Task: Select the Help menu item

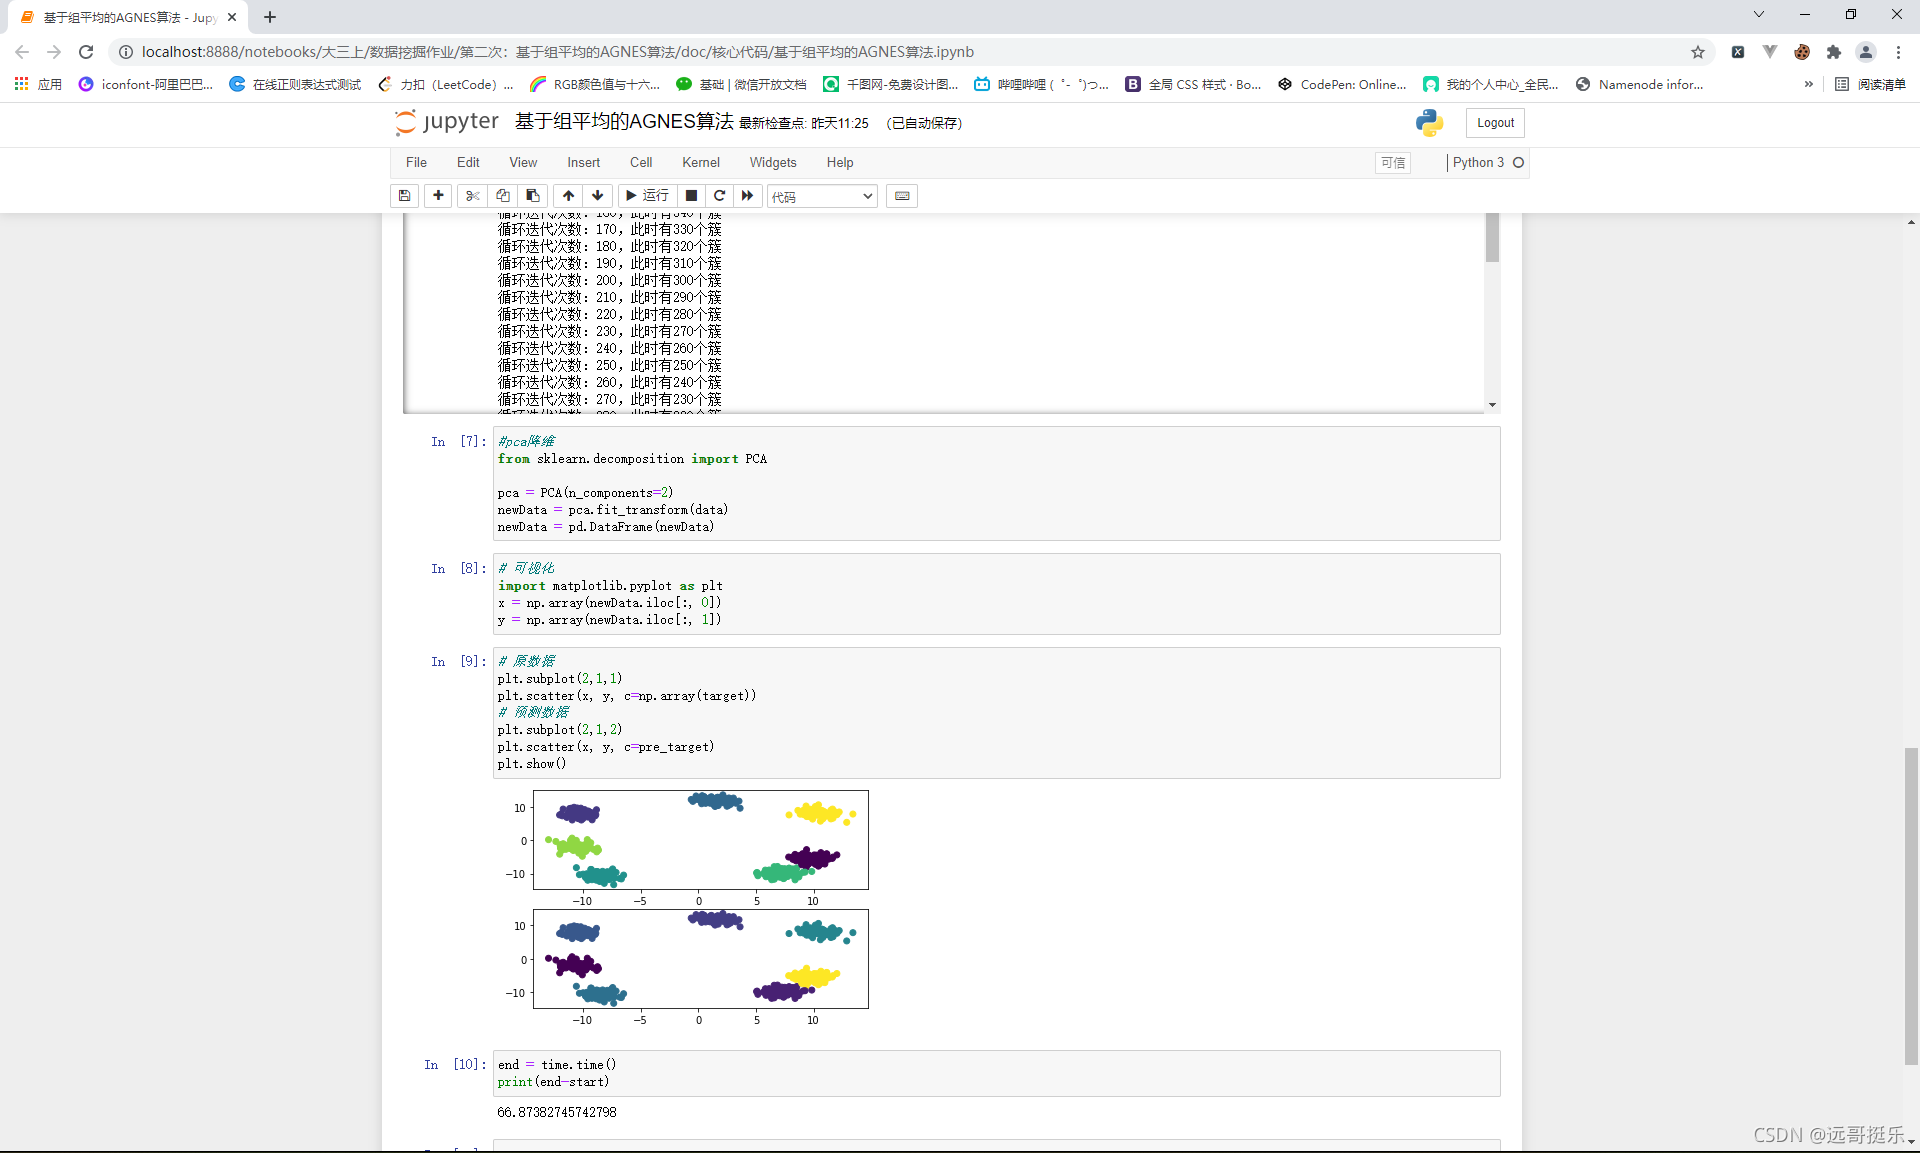Action: (x=839, y=162)
